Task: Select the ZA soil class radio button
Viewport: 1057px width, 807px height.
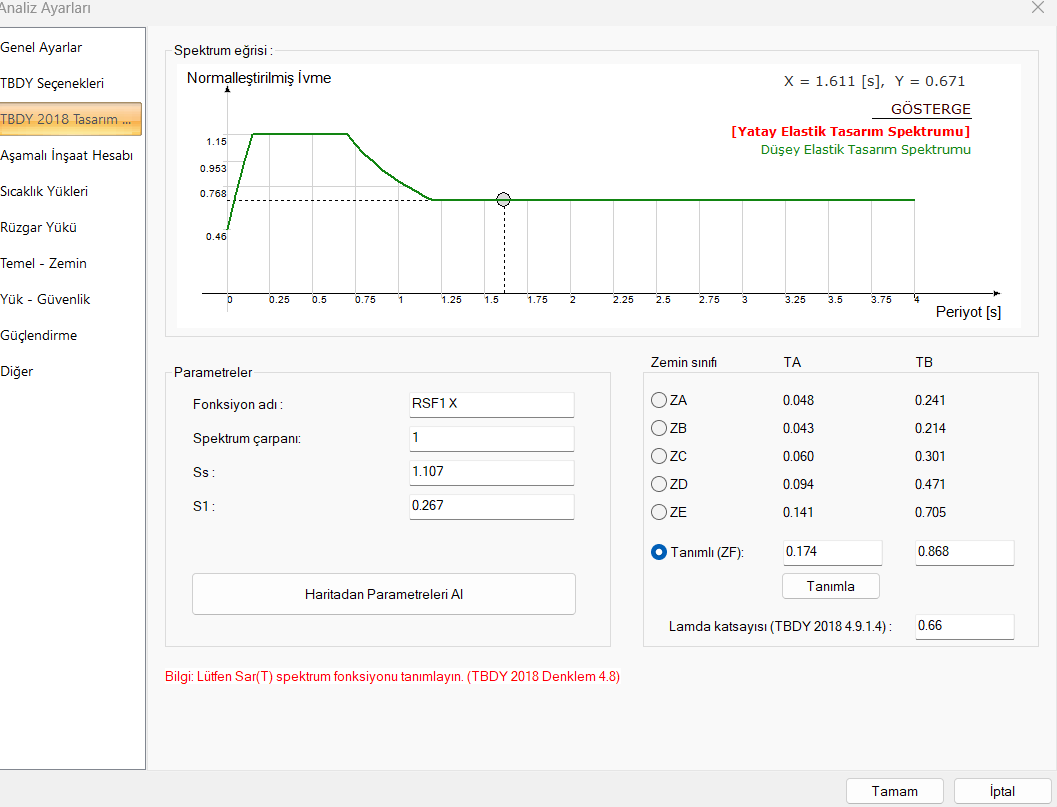Action: point(659,400)
